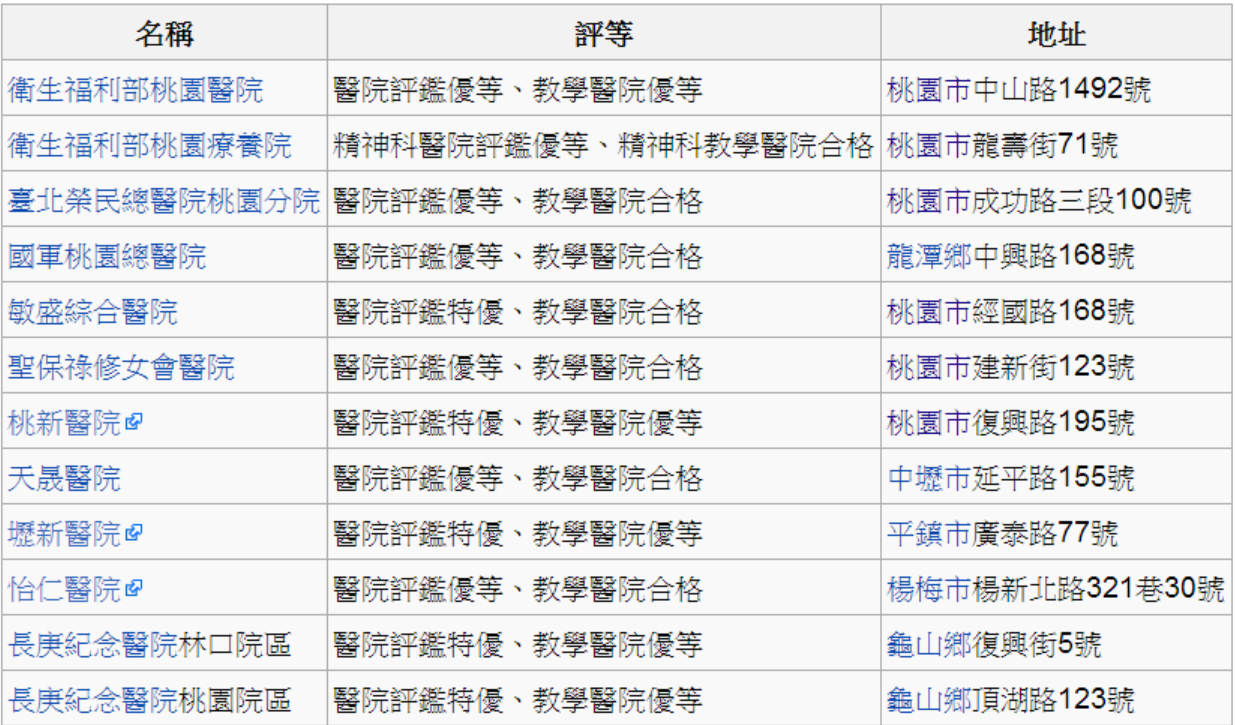This screenshot has width=1235, height=725.
Task: Click the 楊新北路321巷30號 address text
Action: (x=1098, y=590)
